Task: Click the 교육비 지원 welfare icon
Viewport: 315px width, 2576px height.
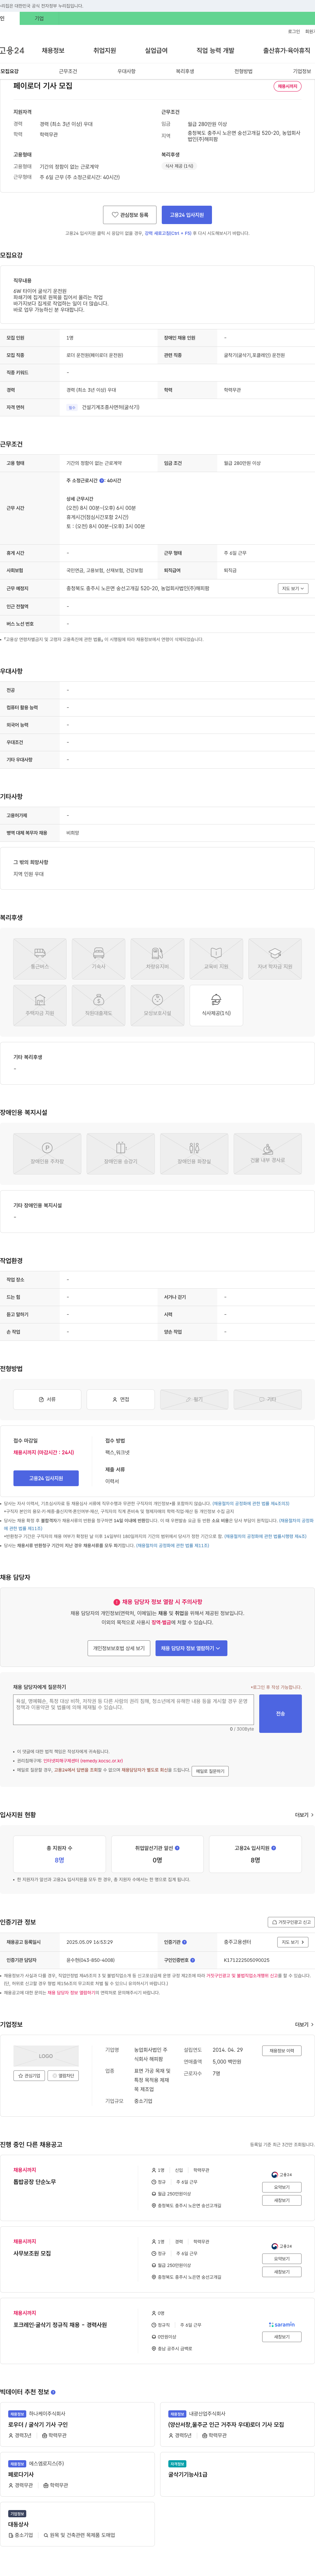Action: pyautogui.click(x=216, y=959)
